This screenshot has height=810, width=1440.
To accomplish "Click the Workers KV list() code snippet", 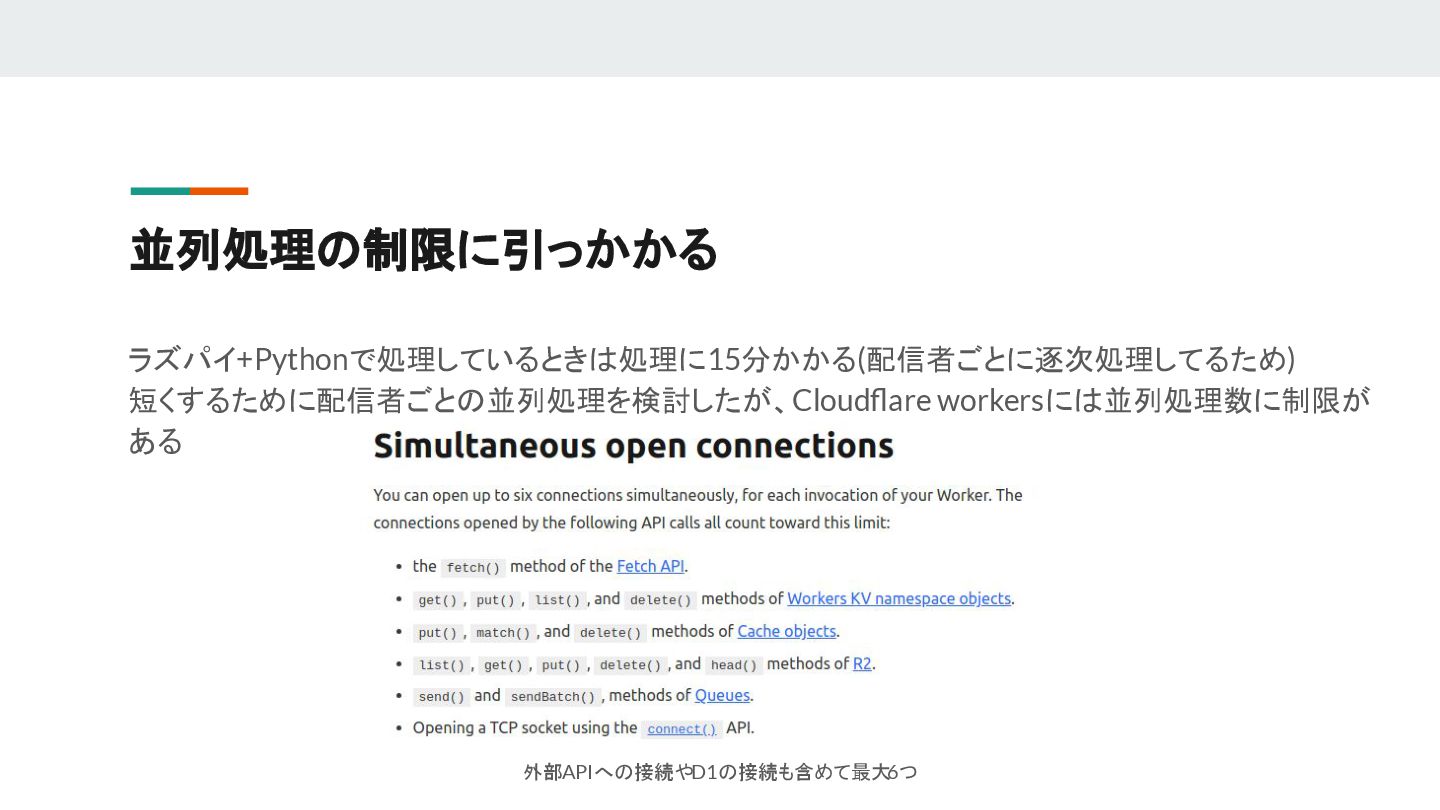I will [x=557, y=600].
